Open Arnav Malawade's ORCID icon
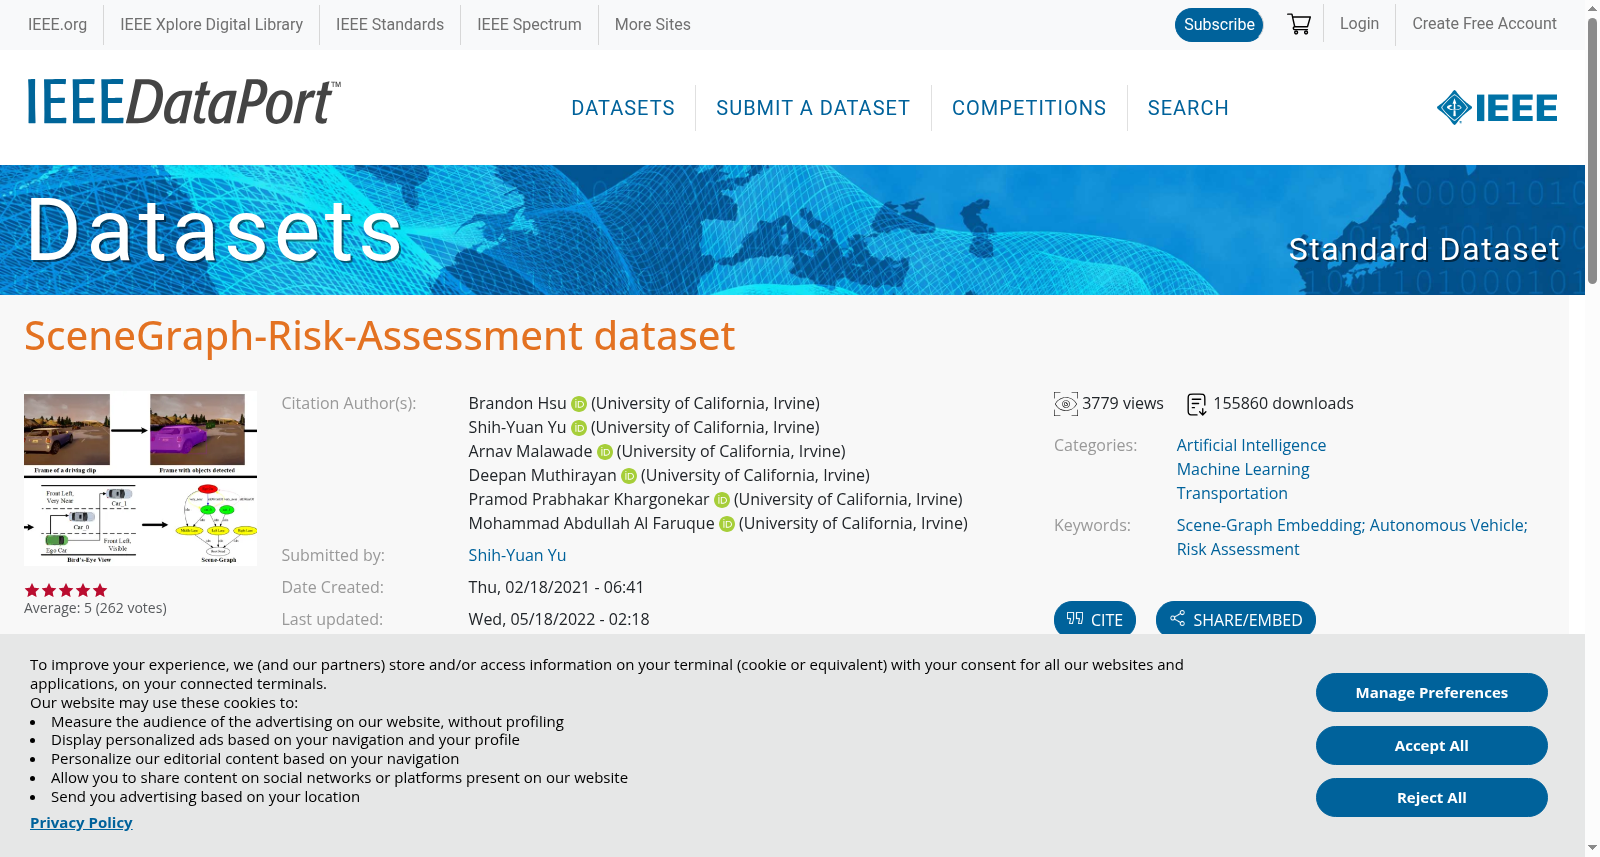The image size is (1600, 857). click(x=605, y=452)
